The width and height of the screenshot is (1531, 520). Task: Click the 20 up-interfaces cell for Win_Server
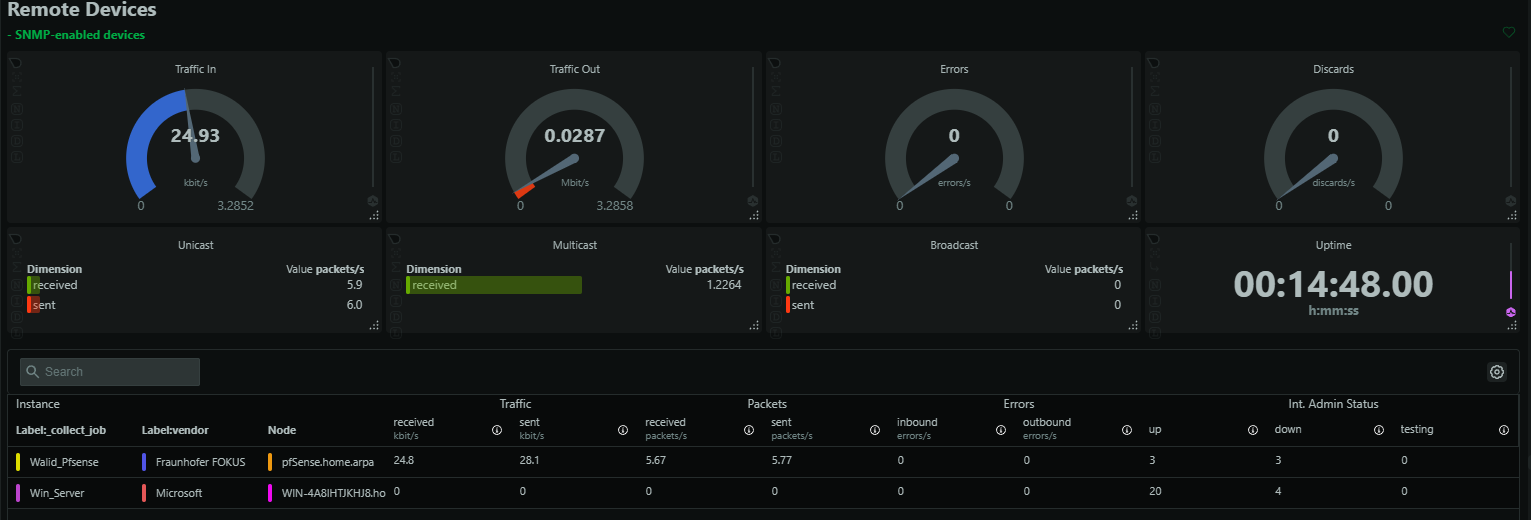[1155, 493]
